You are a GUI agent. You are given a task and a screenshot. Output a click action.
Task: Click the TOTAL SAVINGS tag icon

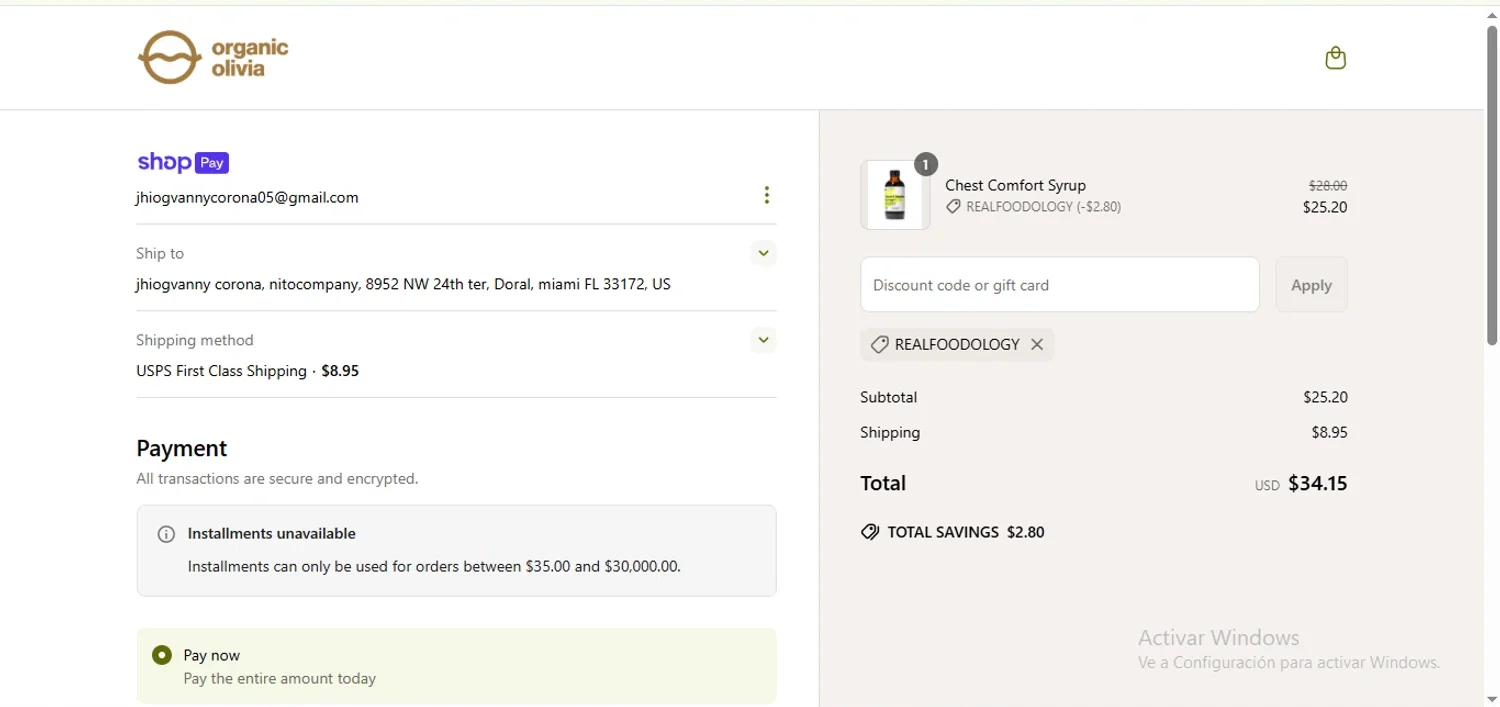pos(870,532)
